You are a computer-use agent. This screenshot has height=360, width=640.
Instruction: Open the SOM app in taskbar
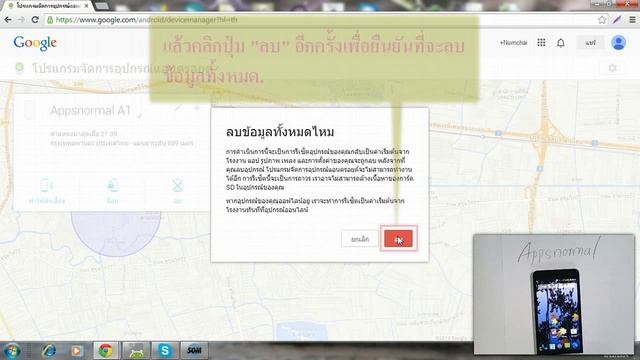click(x=194, y=351)
